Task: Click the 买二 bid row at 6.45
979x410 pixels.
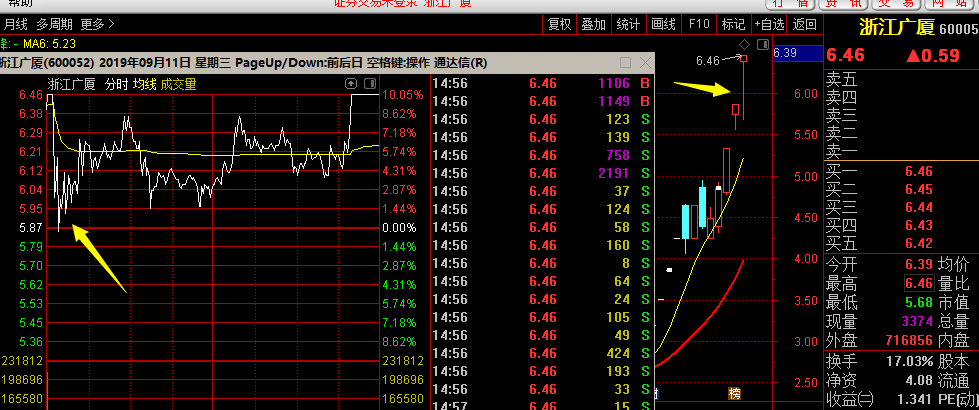Action: [x=902, y=190]
